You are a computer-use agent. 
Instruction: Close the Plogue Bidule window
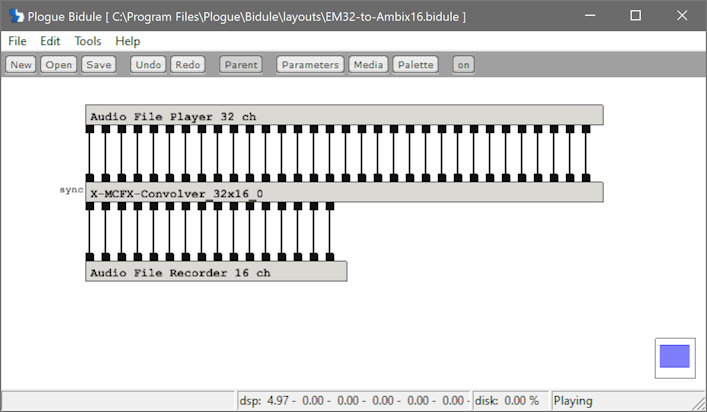(682, 15)
